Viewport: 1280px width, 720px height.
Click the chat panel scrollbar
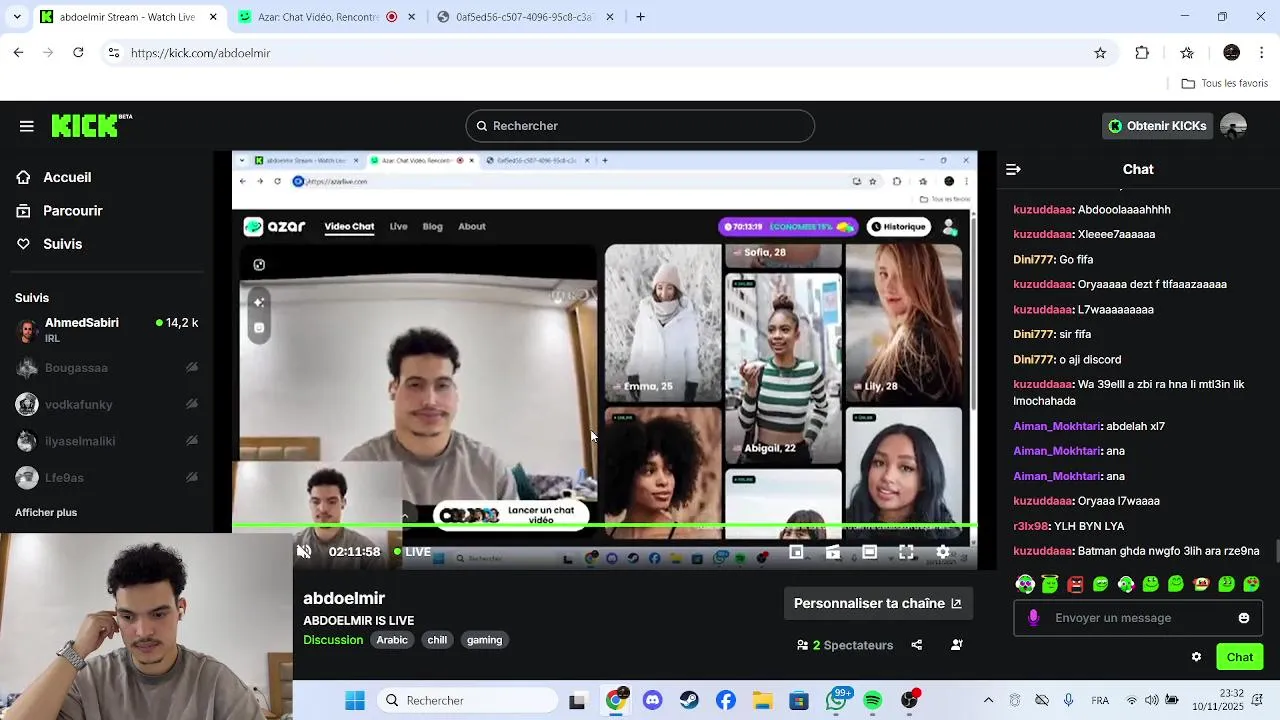[x=1276, y=552]
